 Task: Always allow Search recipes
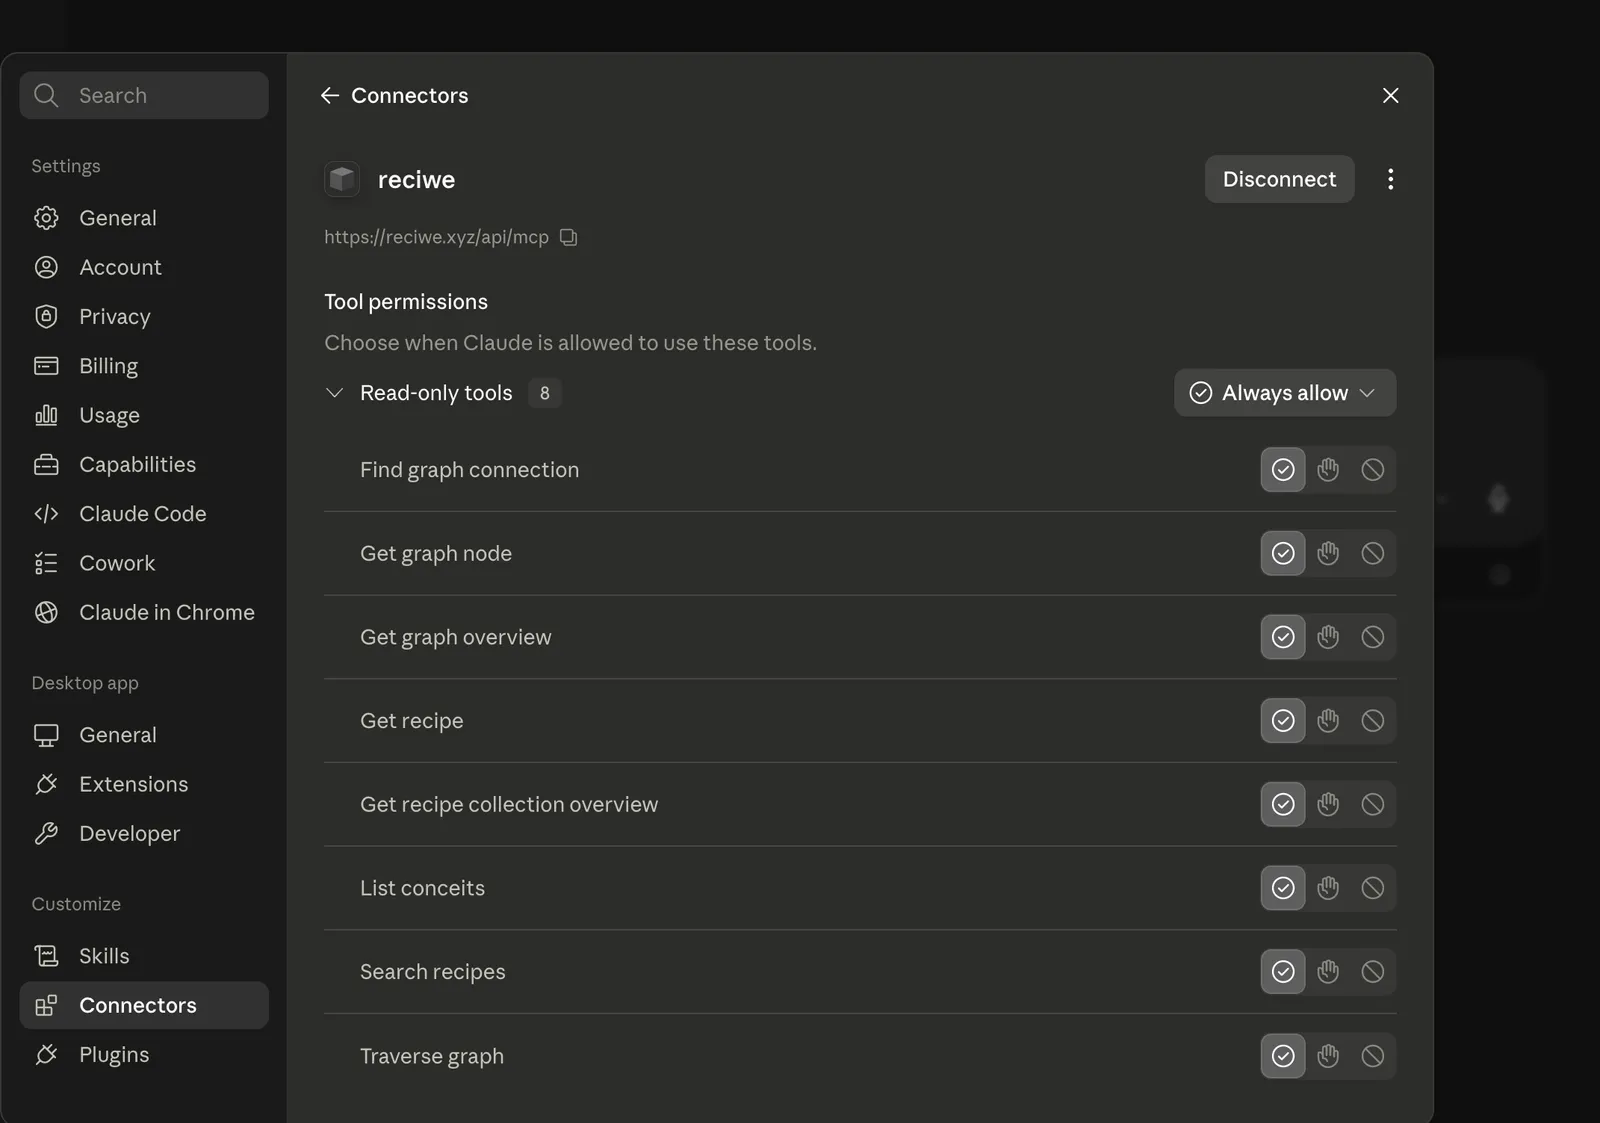pyautogui.click(x=1283, y=971)
